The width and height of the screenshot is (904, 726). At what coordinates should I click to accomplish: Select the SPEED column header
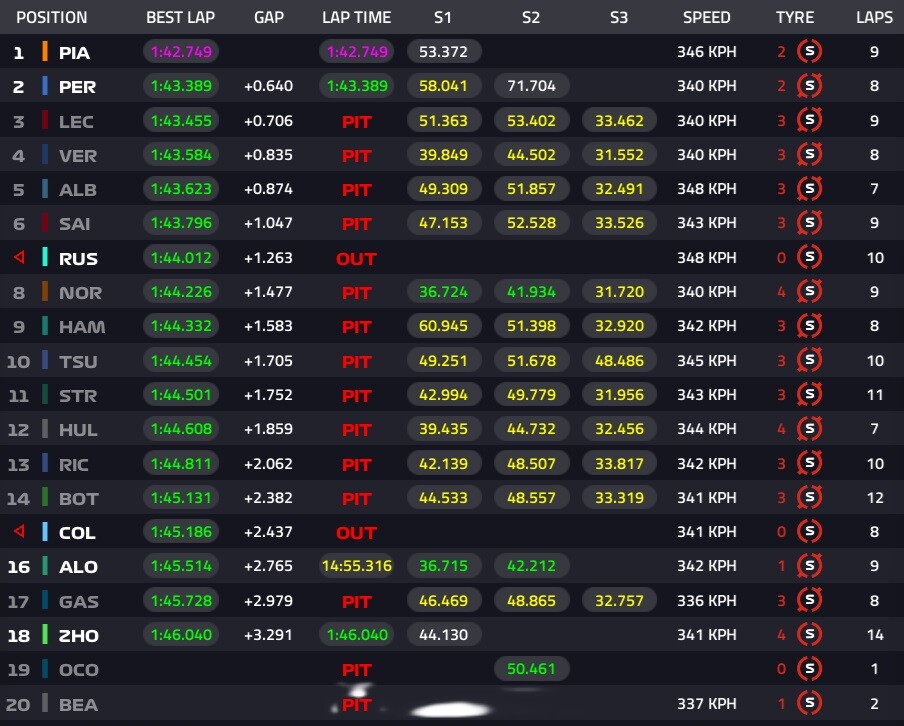coord(706,17)
